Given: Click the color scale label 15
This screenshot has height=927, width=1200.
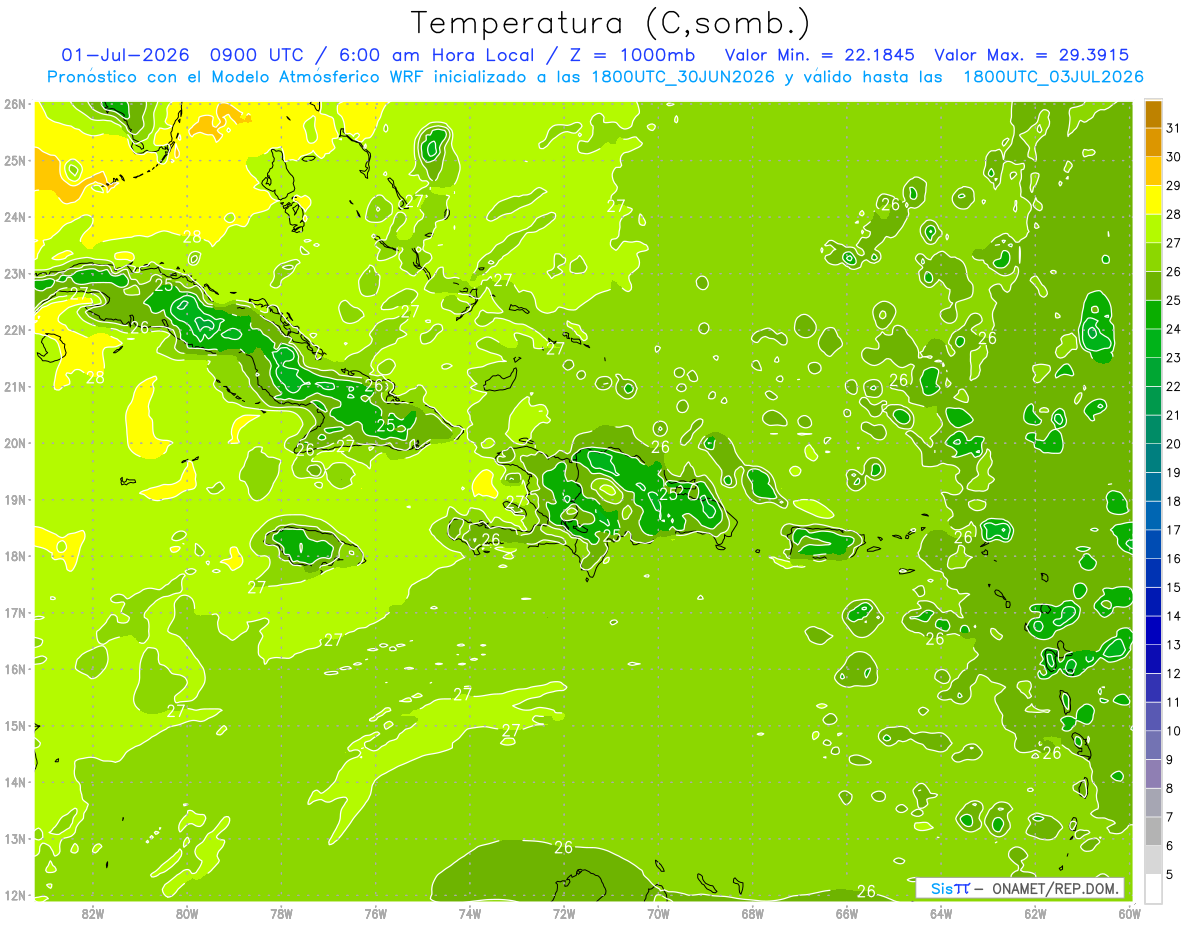Looking at the screenshot, I should tap(1173, 588).
